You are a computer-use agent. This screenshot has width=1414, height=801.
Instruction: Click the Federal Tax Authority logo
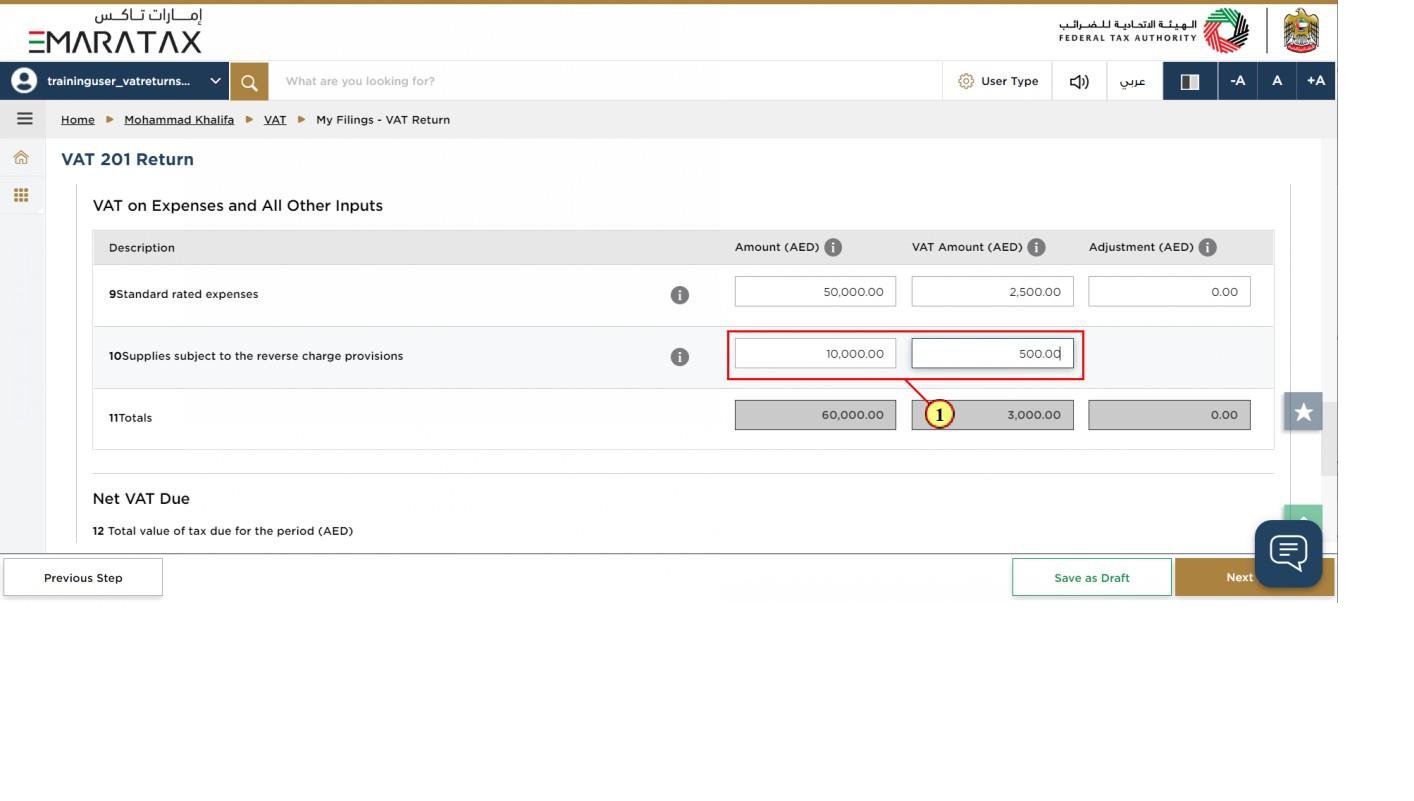click(x=1155, y=31)
